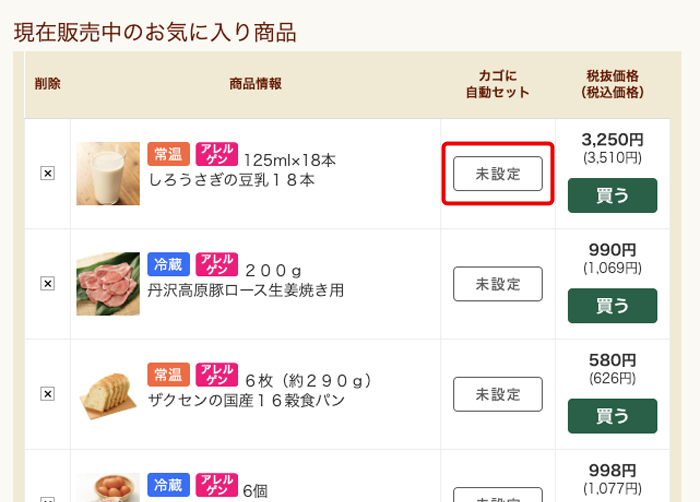Delete the 16-grain bread item X icon
Image resolution: width=700 pixels, height=502 pixels.
pyautogui.click(x=47, y=393)
